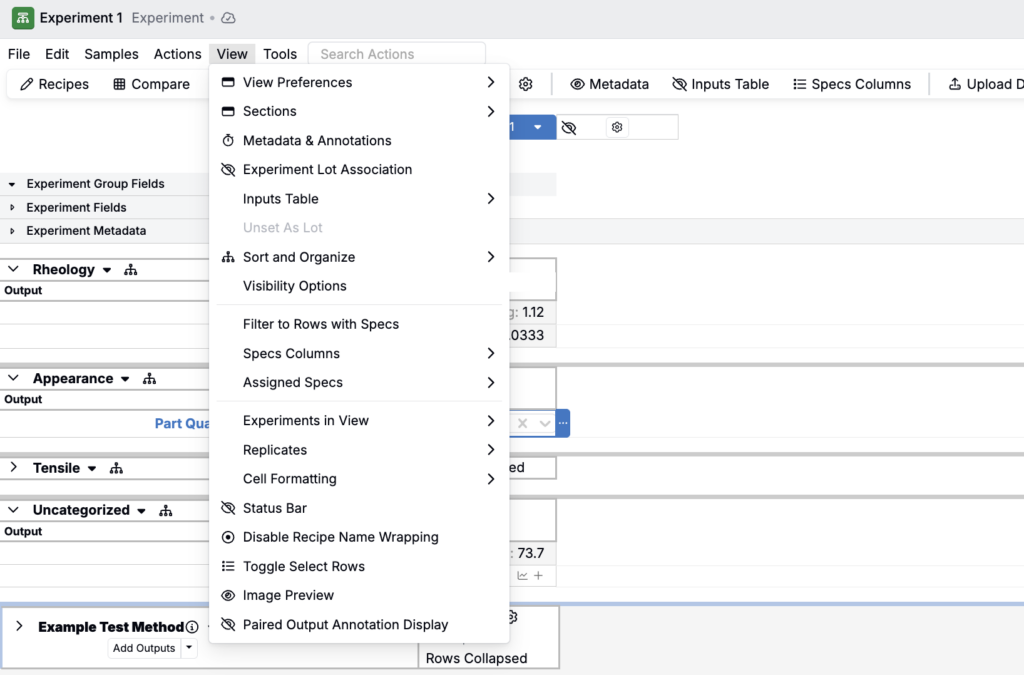Image resolution: width=1024 pixels, height=675 pixels.
Task: Expand the Experiment Fields row
Action: [x=12, y=208]
